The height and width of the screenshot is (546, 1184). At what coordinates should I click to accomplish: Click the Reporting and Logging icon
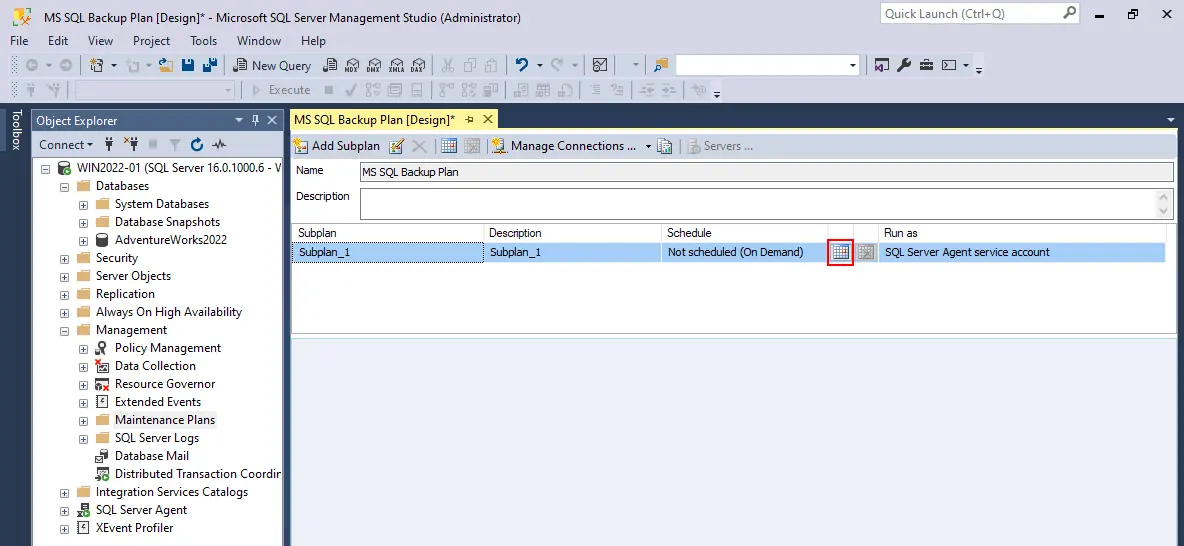(664, 146)
